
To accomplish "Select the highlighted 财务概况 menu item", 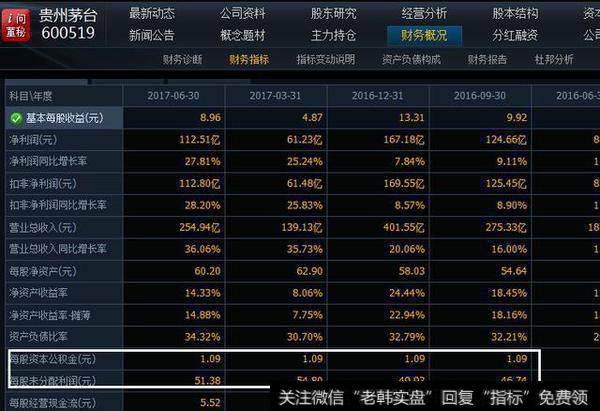I will (x=424, y=36).
